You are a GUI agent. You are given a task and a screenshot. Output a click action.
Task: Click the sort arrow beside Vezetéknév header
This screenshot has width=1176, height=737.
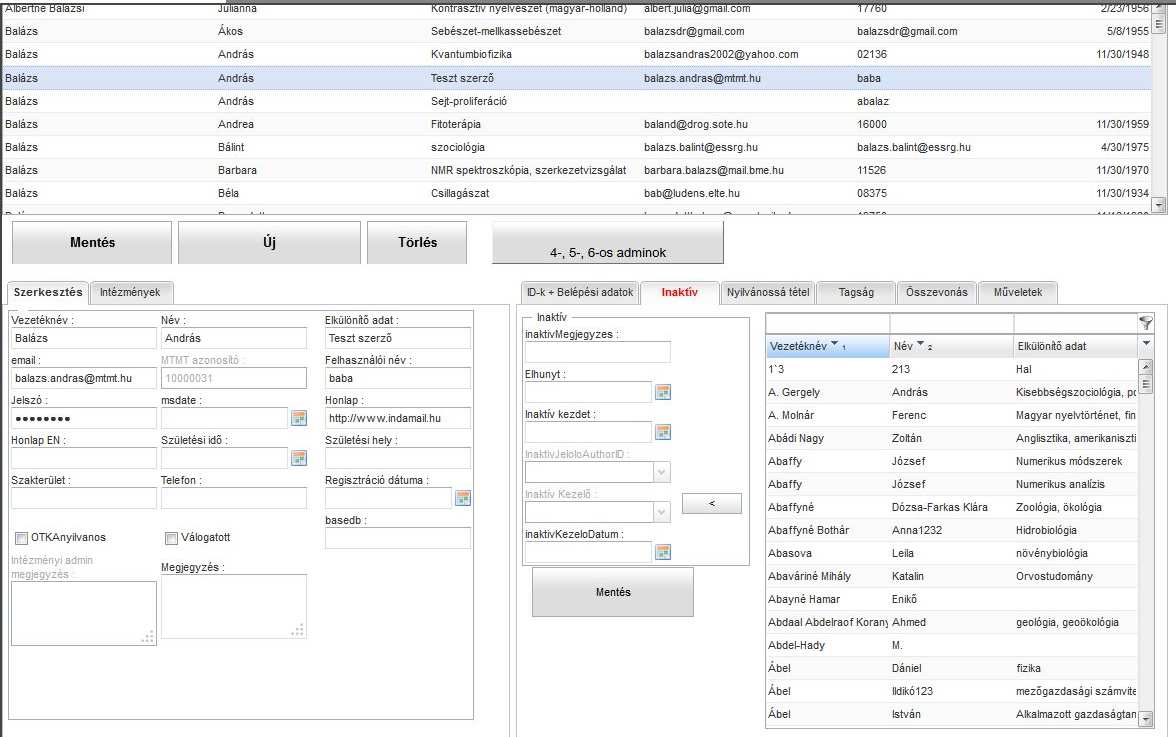click(834, 344)
